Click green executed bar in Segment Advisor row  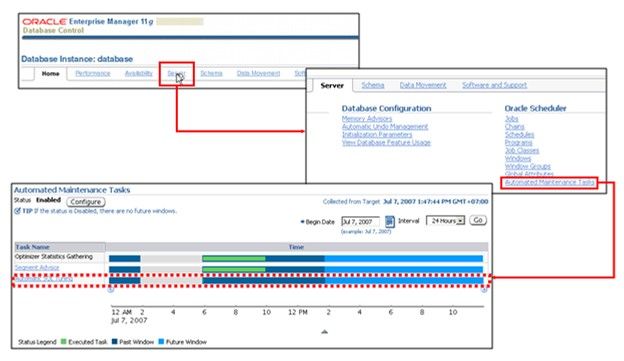[234, 269]
